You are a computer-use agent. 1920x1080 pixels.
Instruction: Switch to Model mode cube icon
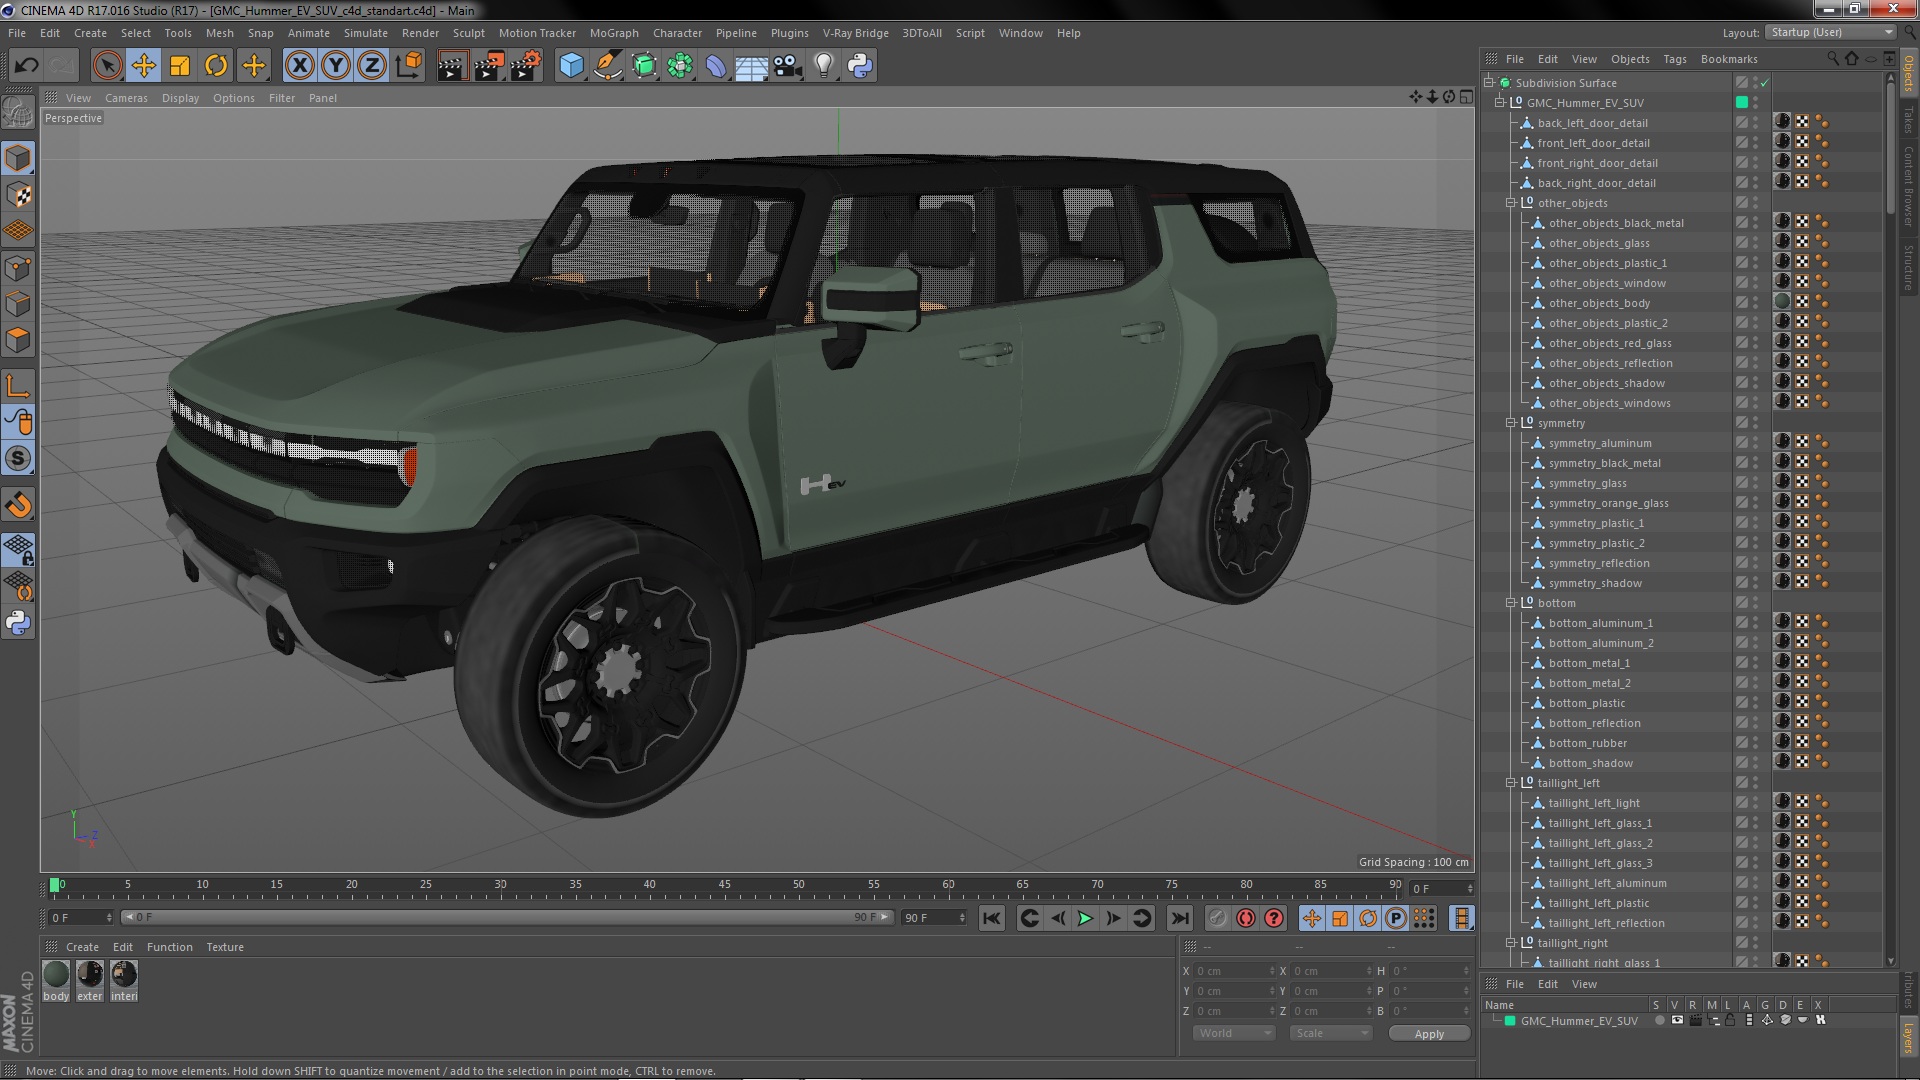point(18,158)
